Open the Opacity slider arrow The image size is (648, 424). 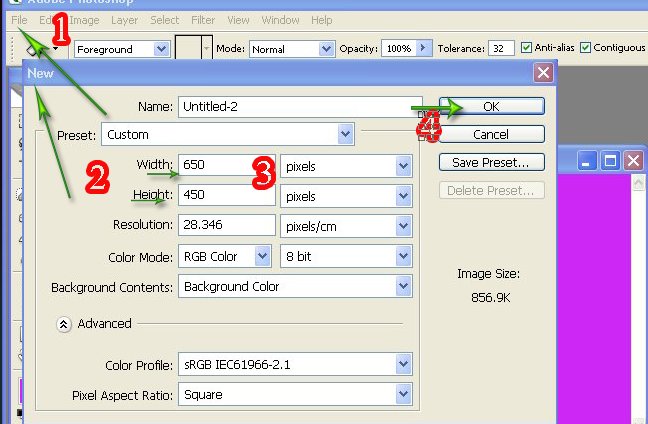coord(424,48)
